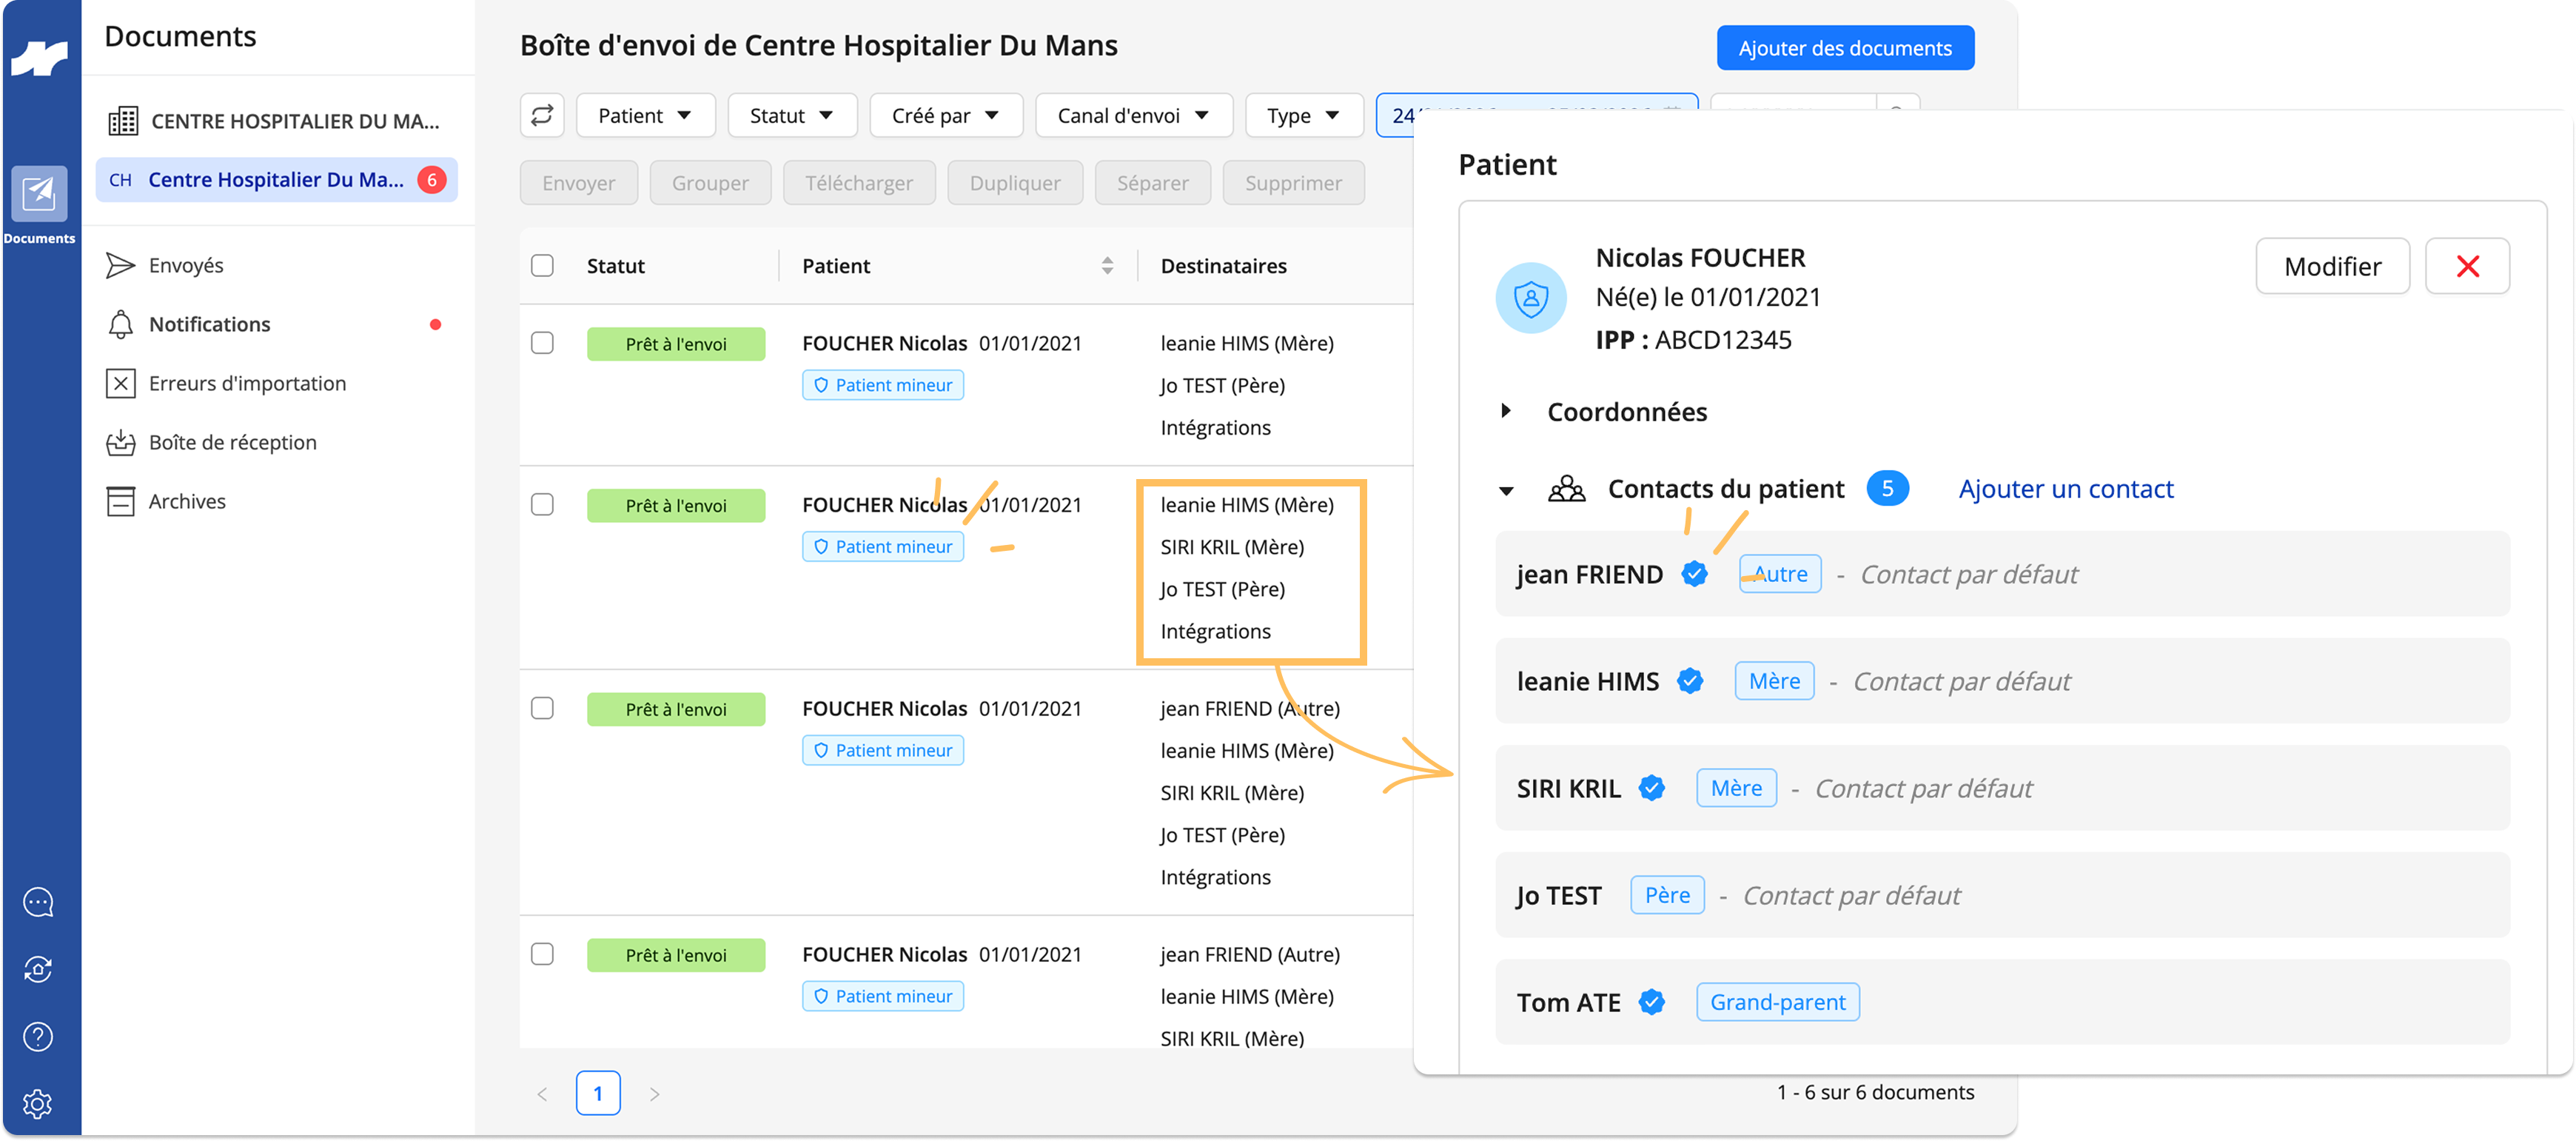Screen dimensions: 2576x1141
Task: Click the Supprimer button
Action: click(x=1293, y=183)
